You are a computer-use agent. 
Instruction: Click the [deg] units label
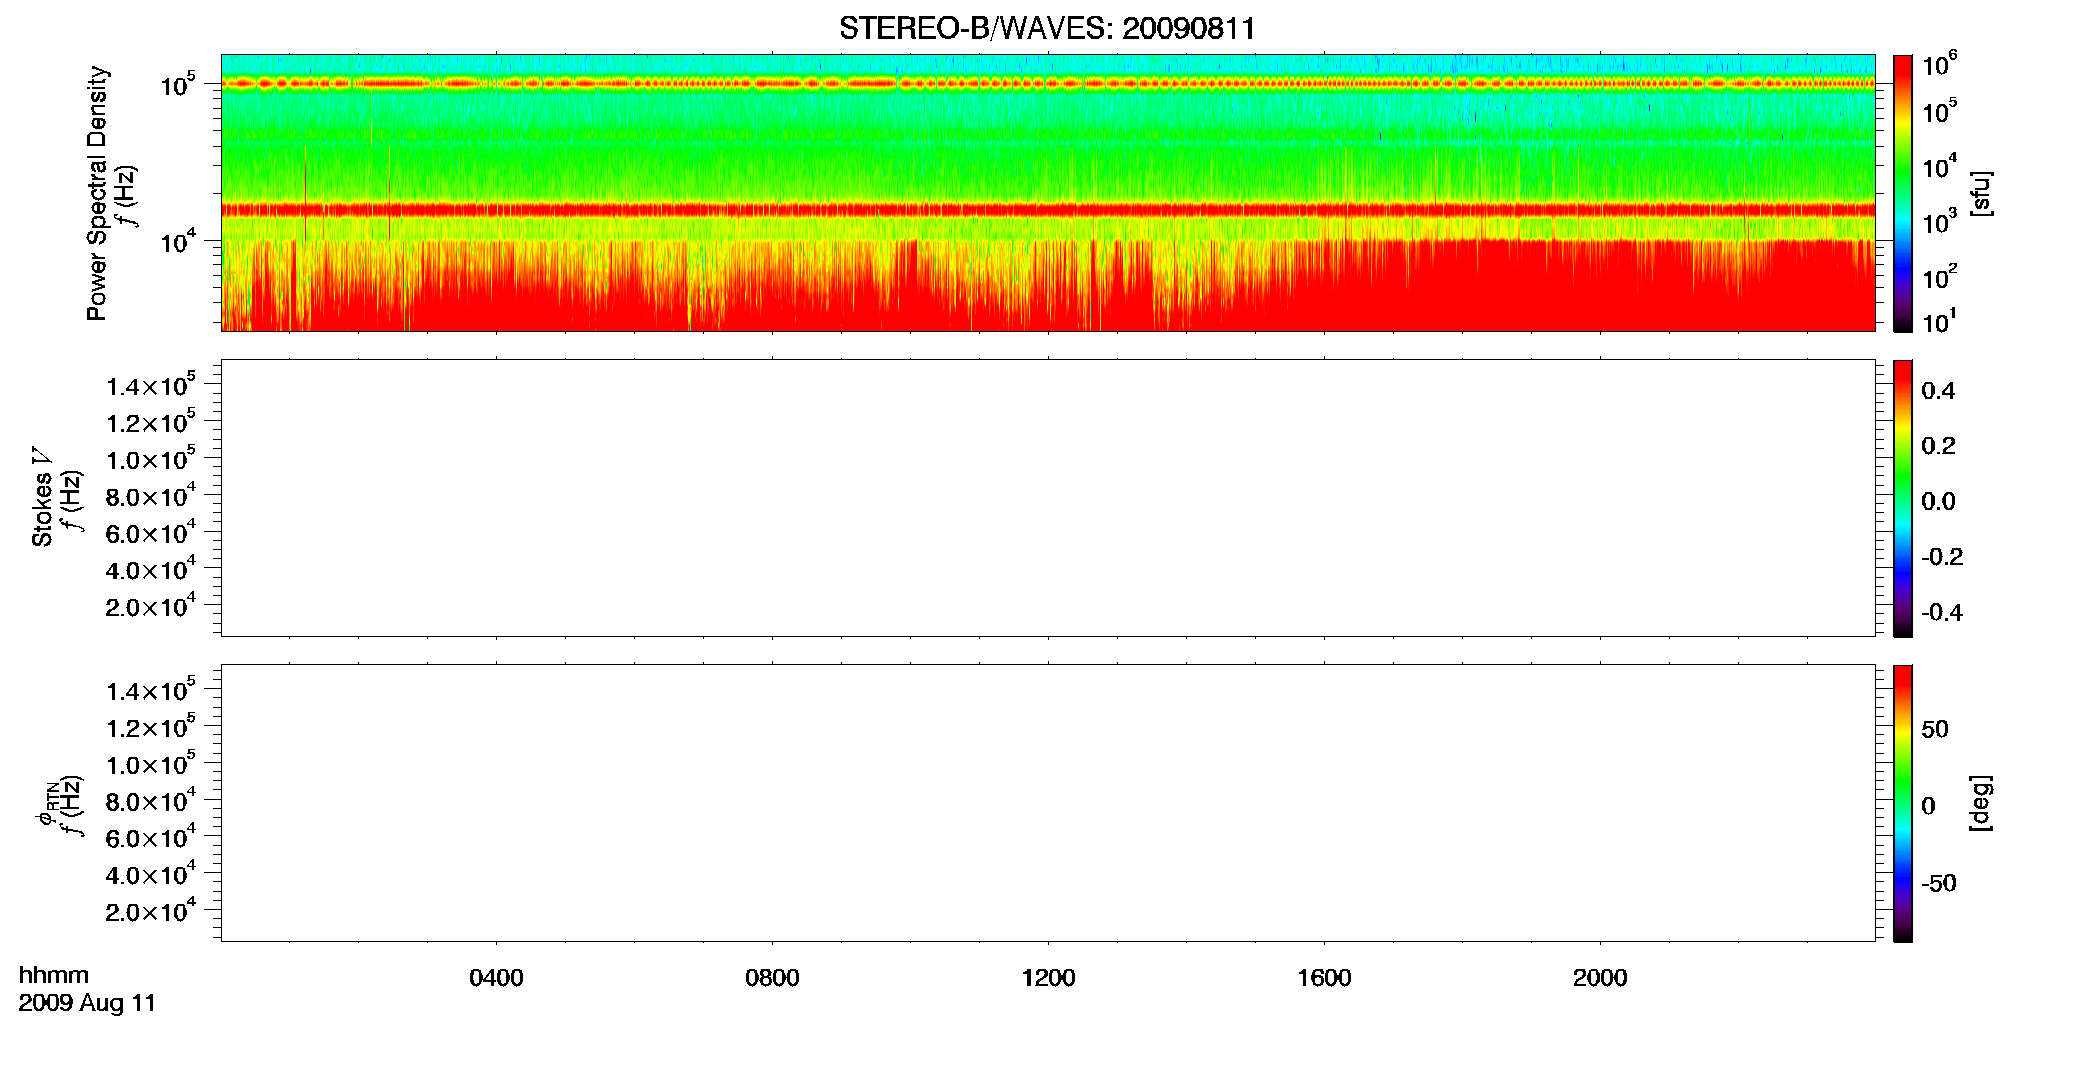[1980, 803]
